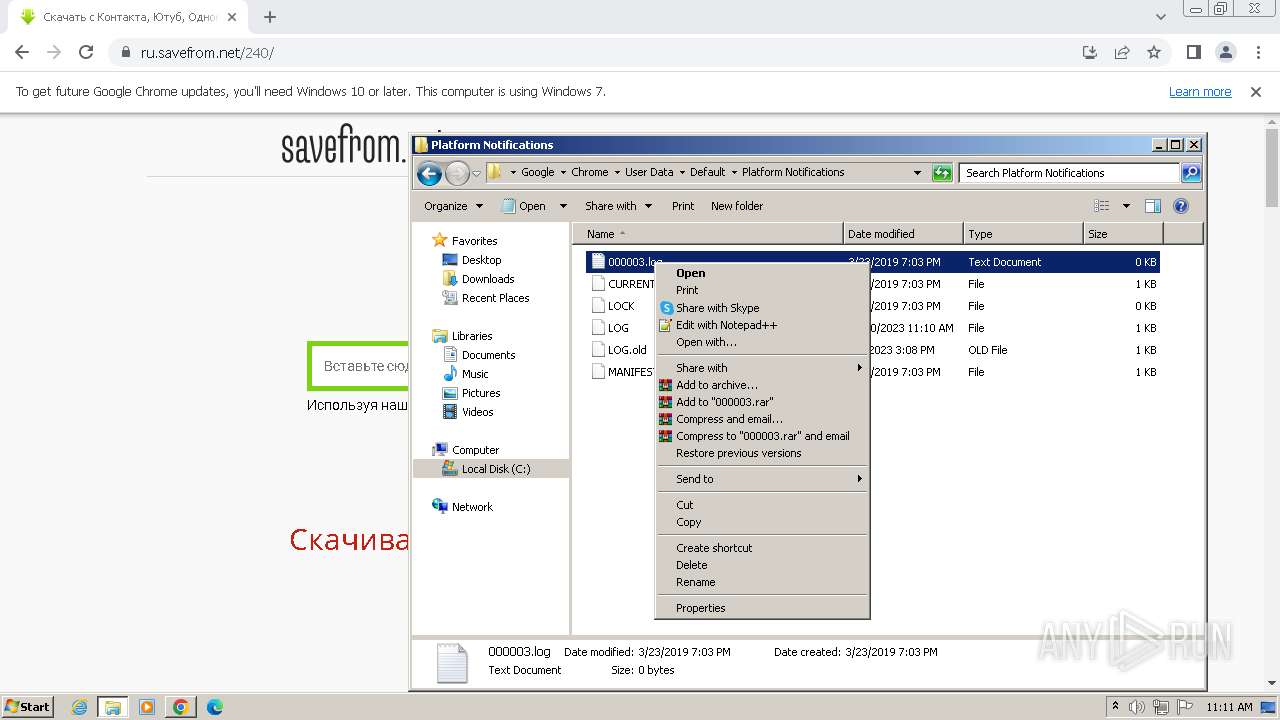Click New folder toolbar button
Viewport: 1280px width, 720px height.
[737, 206]
